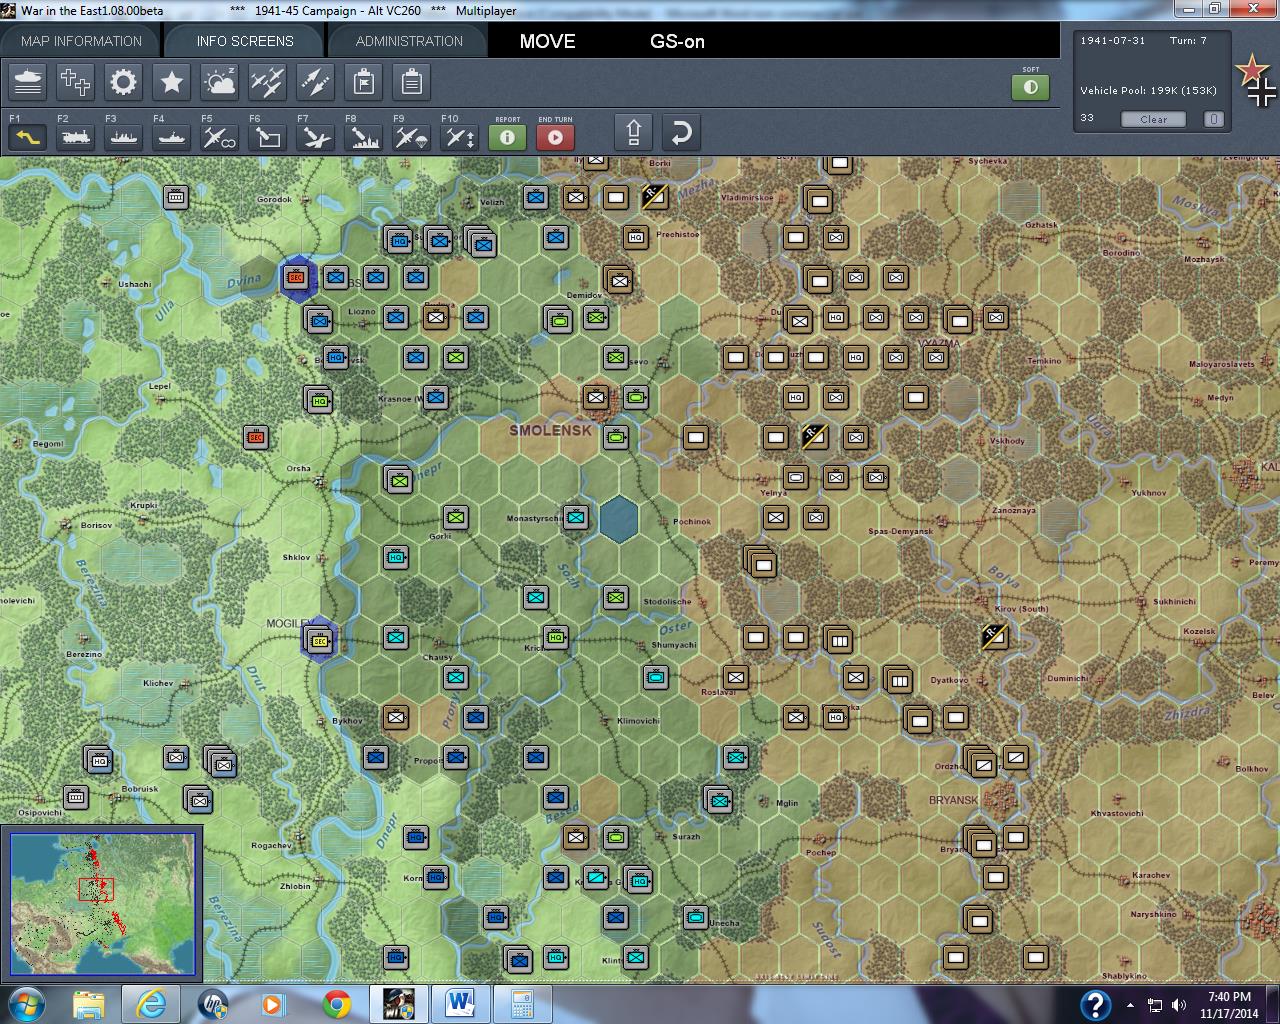
Task: Click the undo curved arrow button
Action: tap(681, 133)
